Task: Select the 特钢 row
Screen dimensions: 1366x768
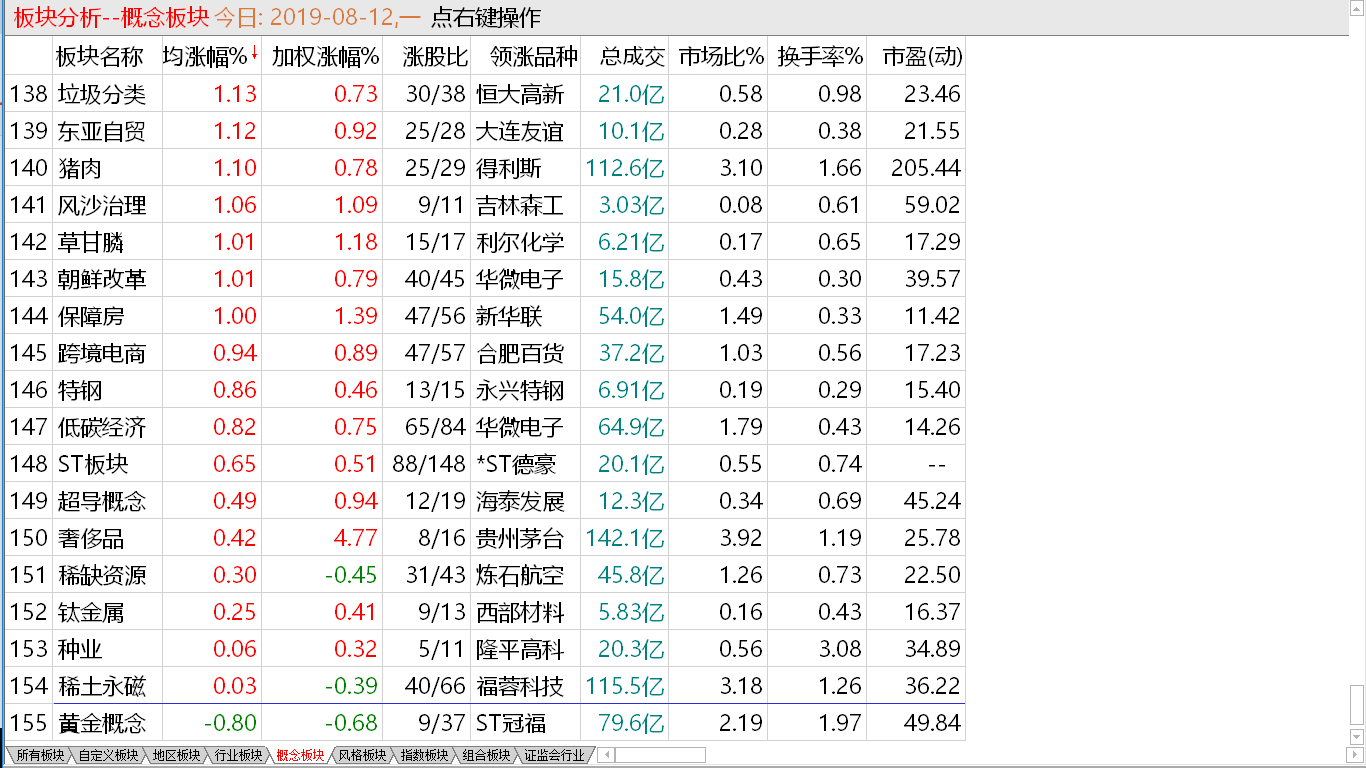Action: click(x=485, y=390)
